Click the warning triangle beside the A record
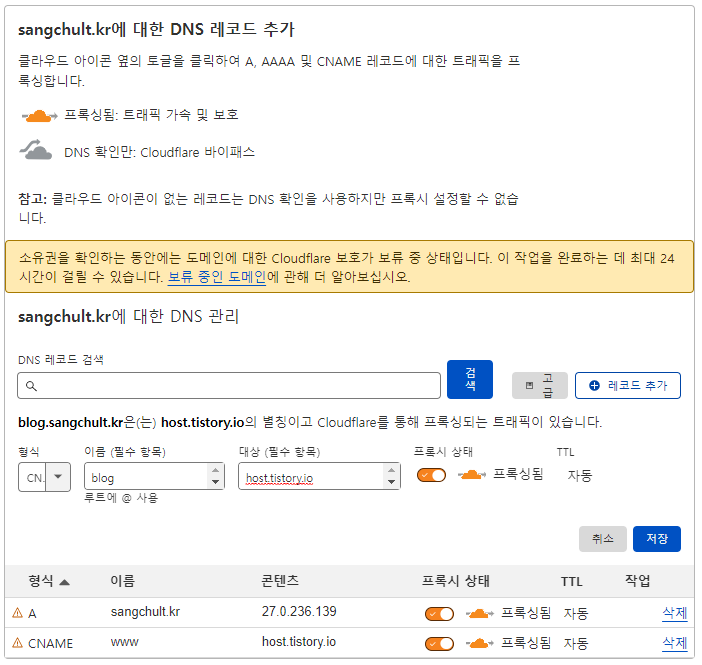702x665 pixels. (x=17, y=613)
